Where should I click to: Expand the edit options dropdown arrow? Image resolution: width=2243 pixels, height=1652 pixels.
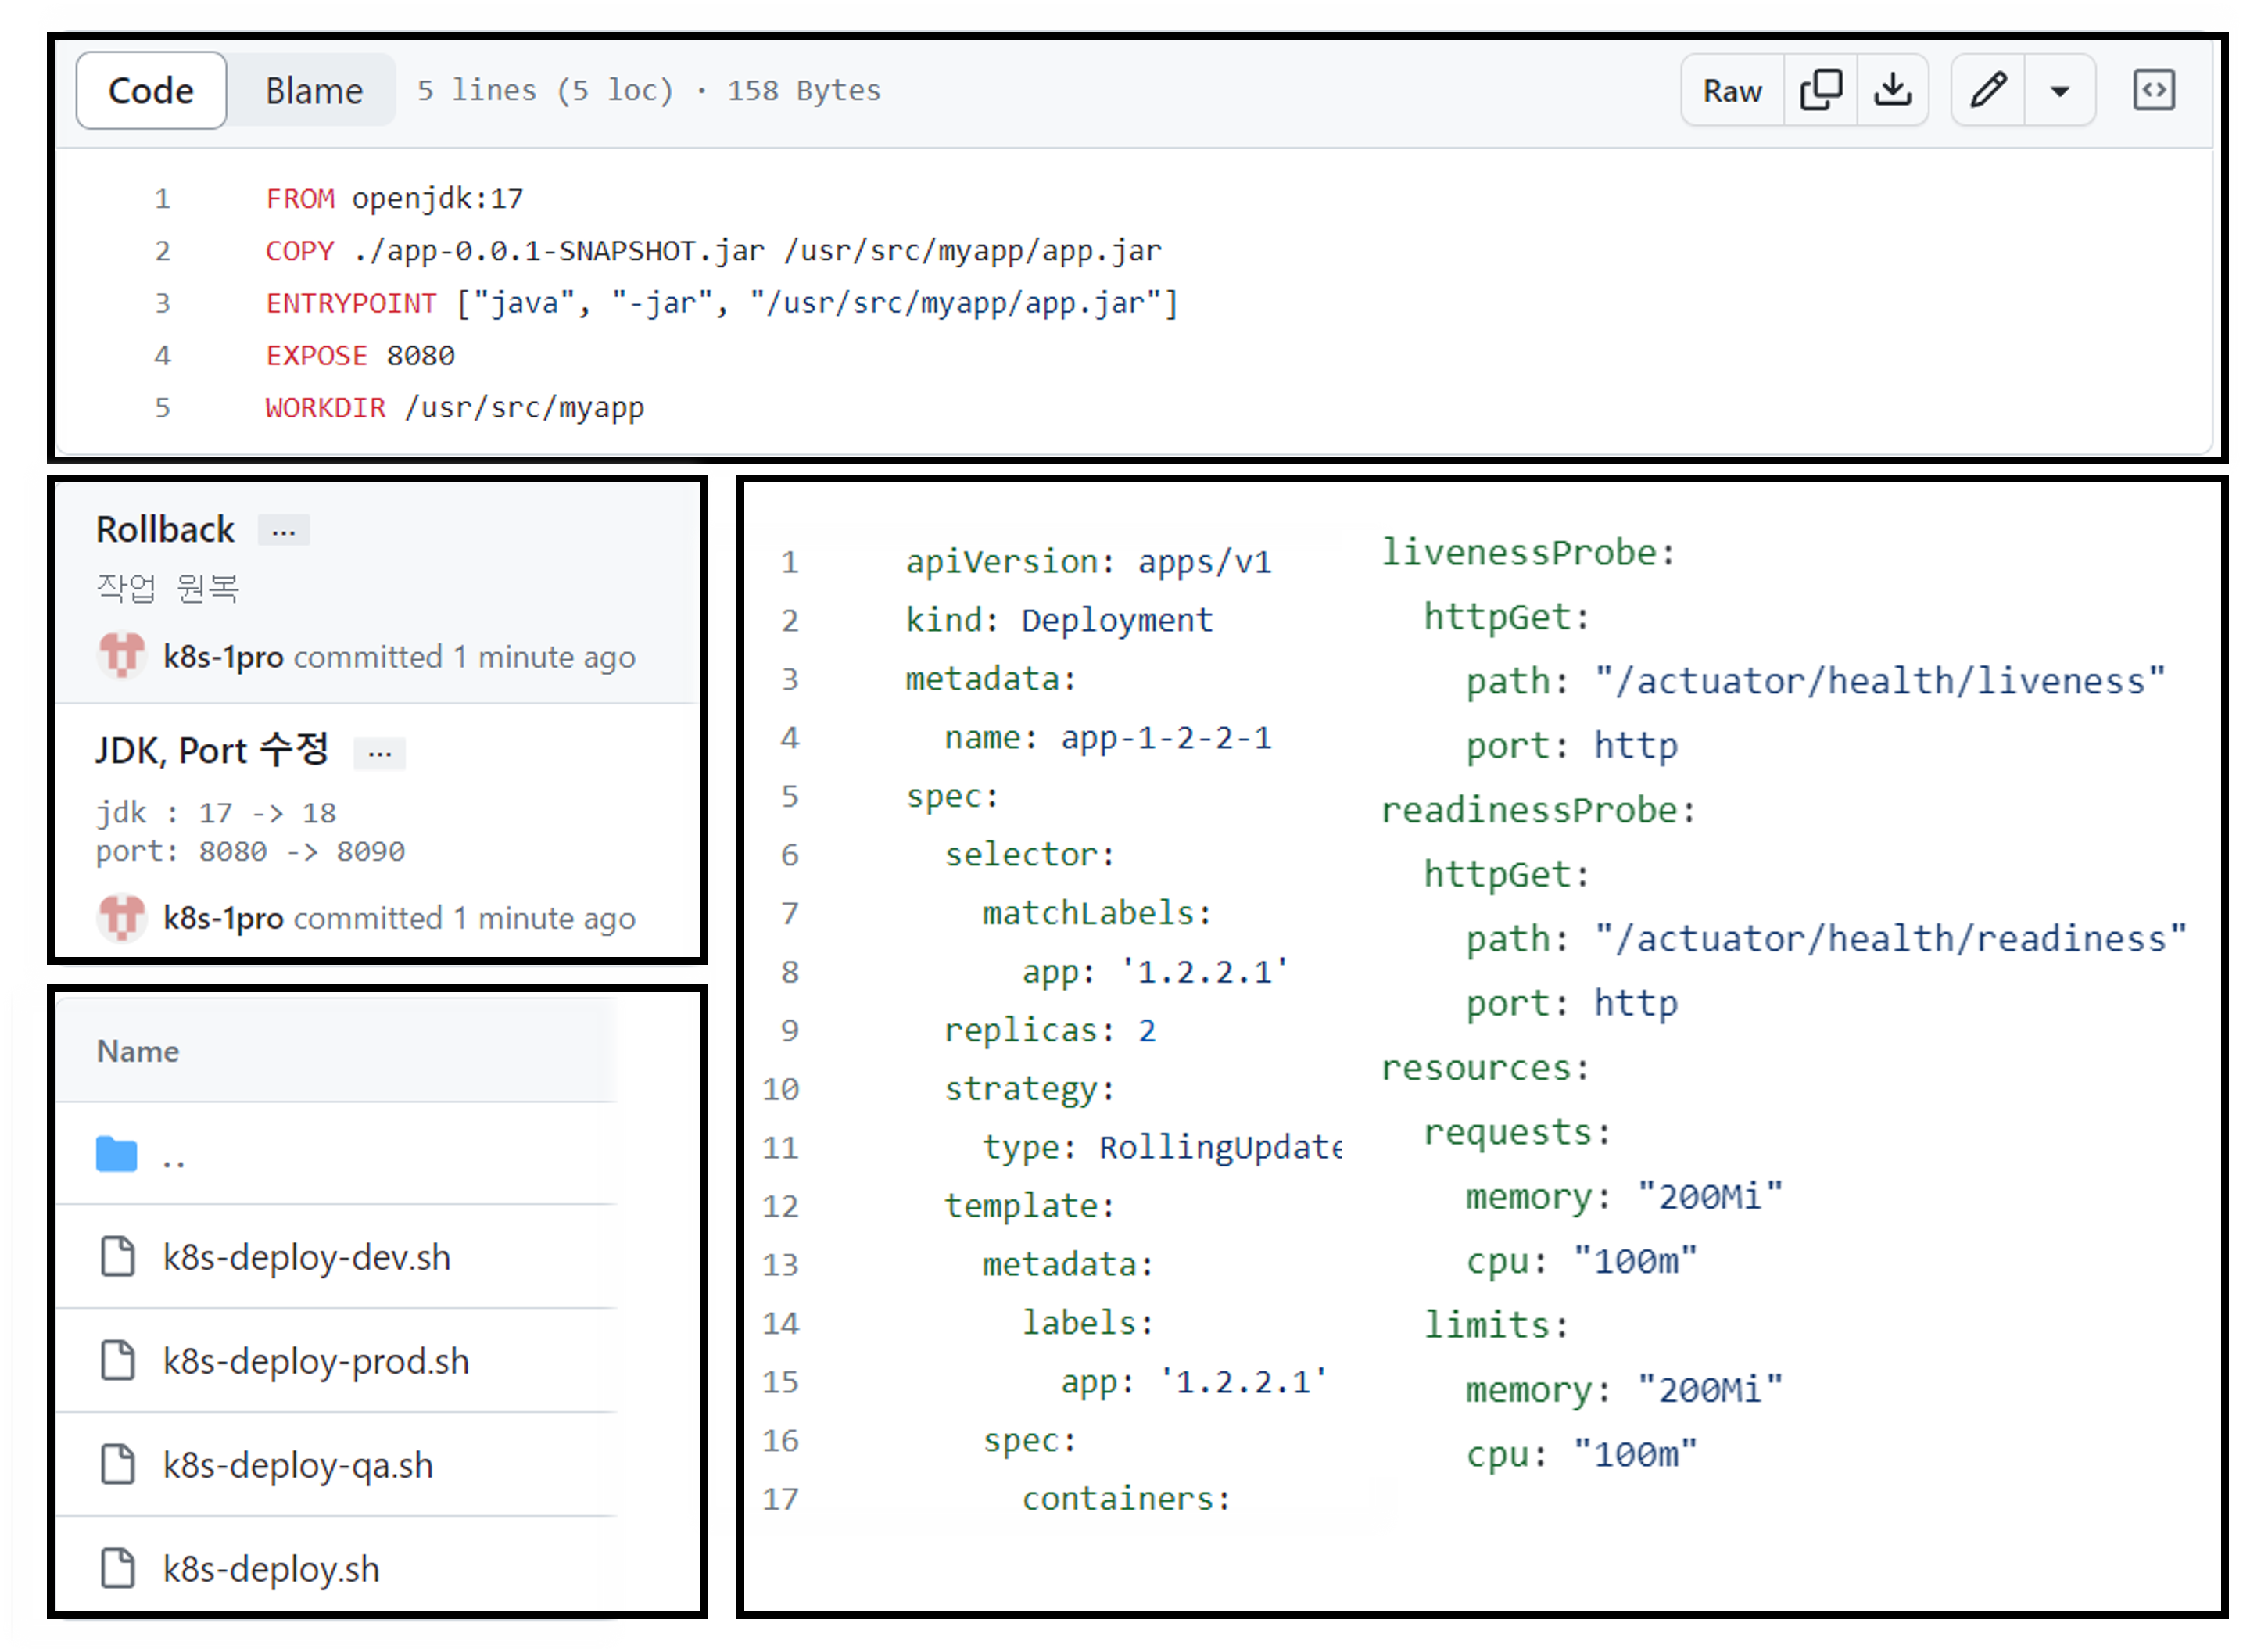2059,91
